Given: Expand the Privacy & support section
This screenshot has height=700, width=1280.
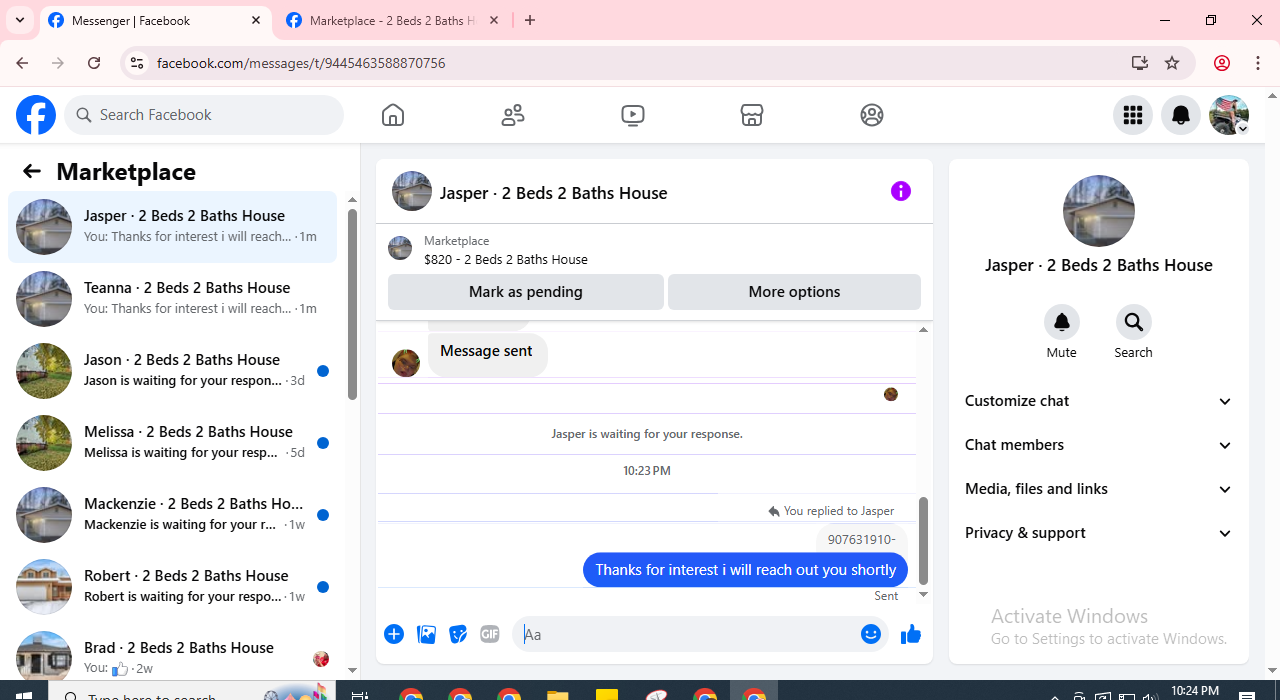Looking at the screenshot, I should (x=1098, y=533).
